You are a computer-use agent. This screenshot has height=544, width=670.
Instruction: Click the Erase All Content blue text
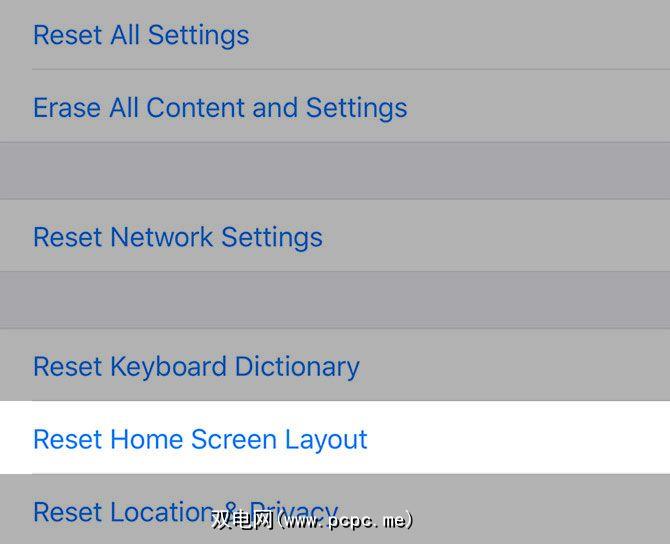220,107
